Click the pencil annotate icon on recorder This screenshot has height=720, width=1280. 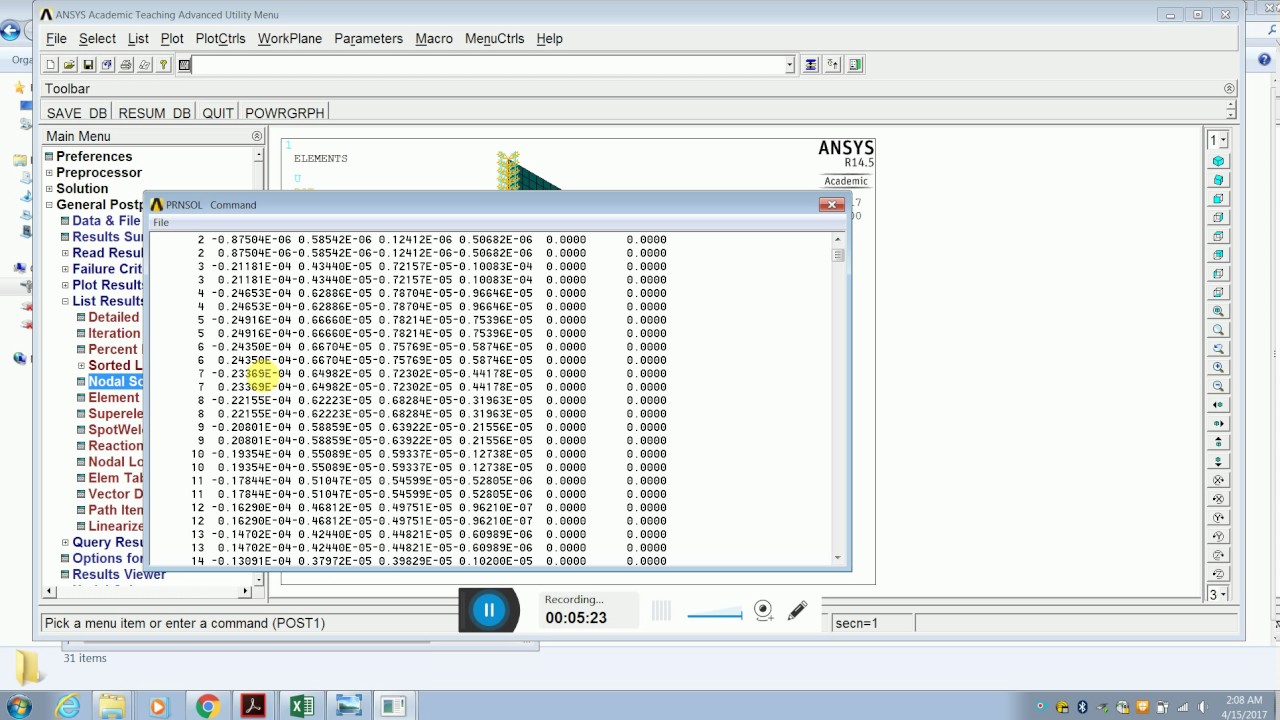(797, 611)
